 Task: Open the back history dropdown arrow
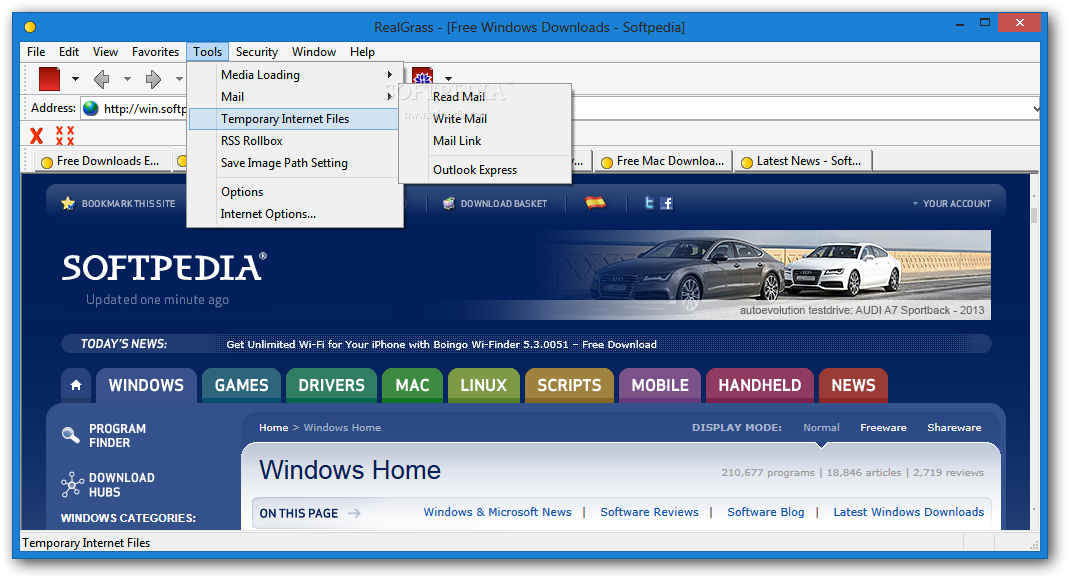point(127,79)
